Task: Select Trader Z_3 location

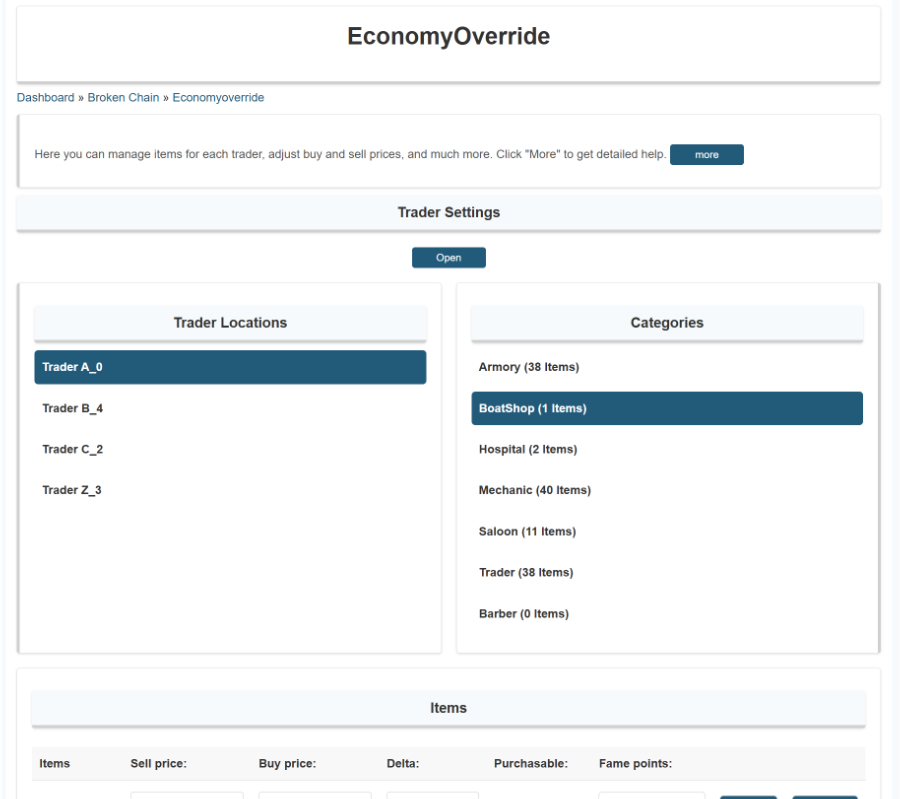Action: [x=230, y=490]
